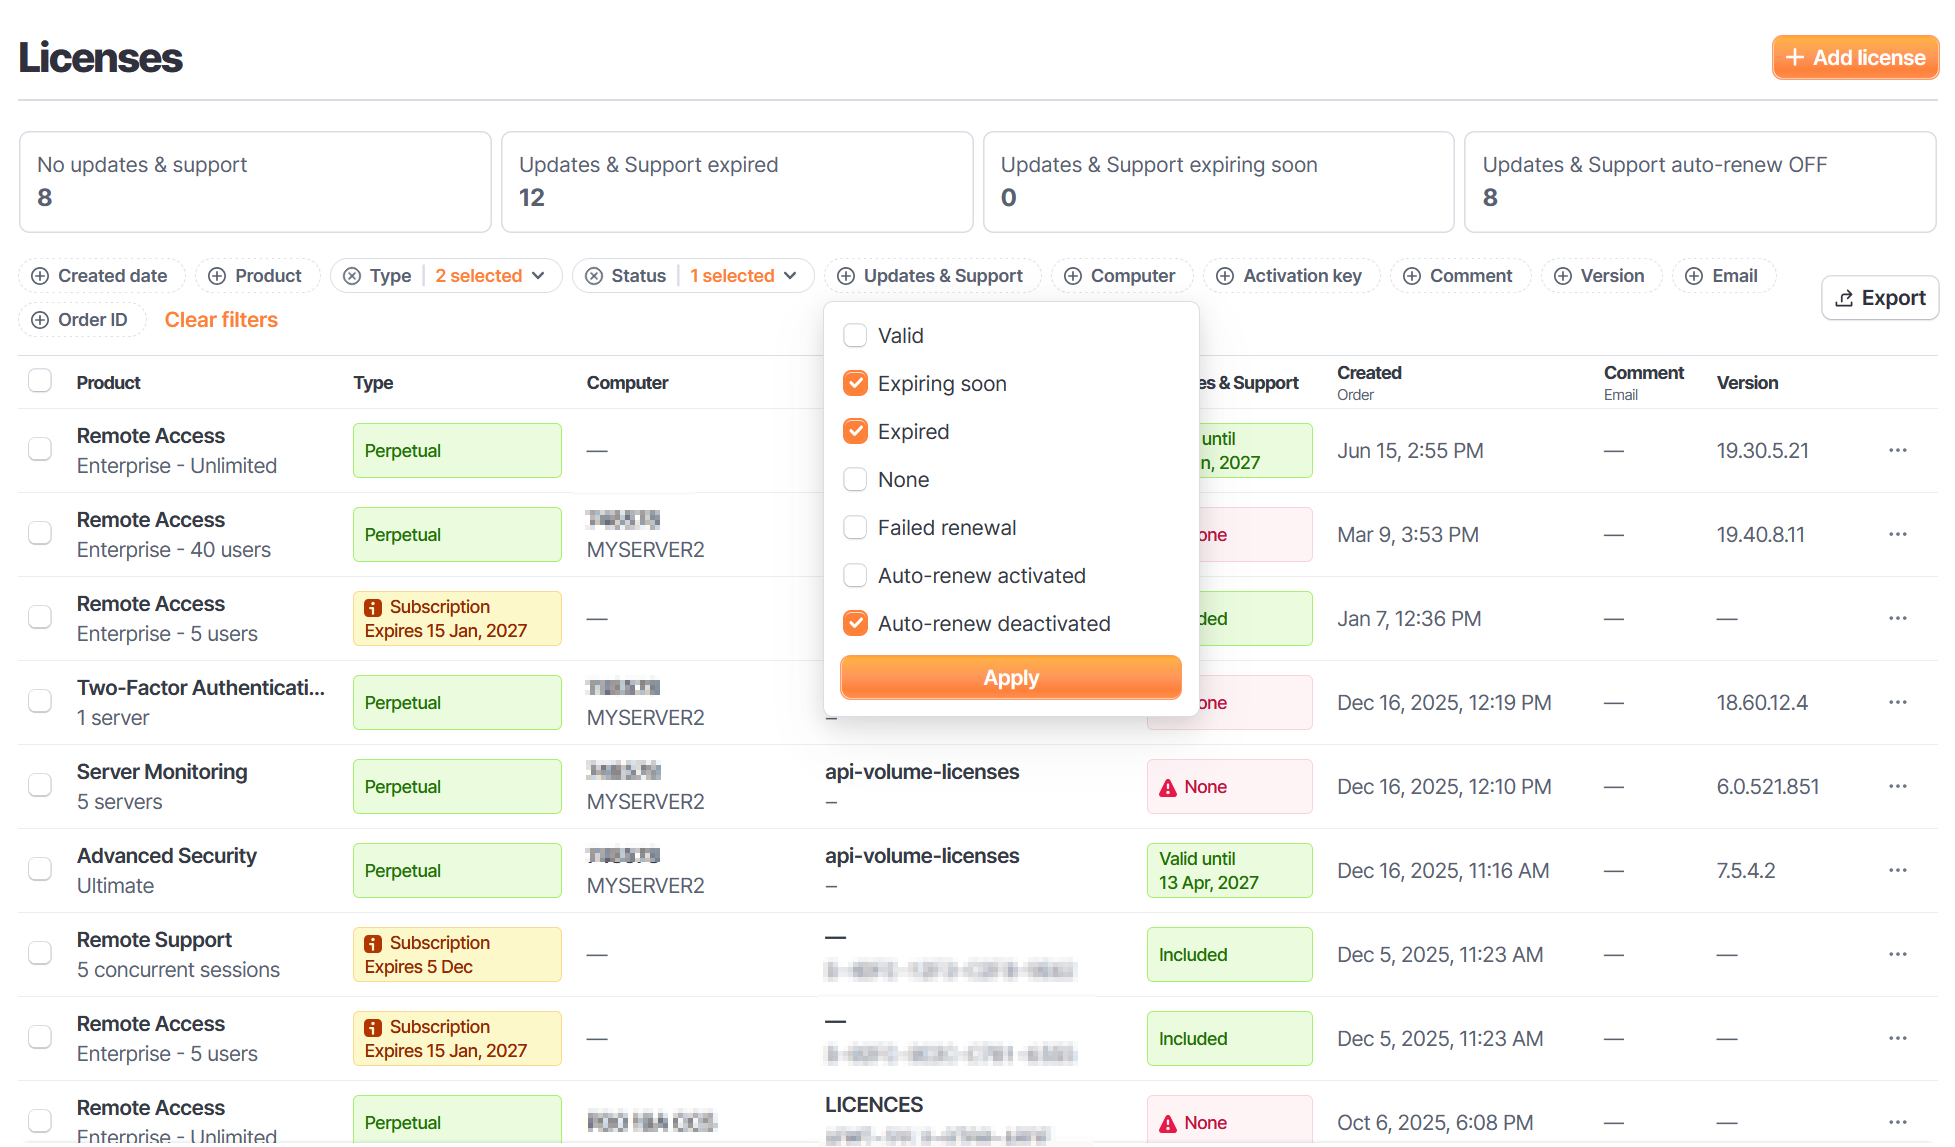This screenshot has height=1147, width=1955.
Task: Tick the select-all checkbox in table header
Action: click(x=40, y=381)
